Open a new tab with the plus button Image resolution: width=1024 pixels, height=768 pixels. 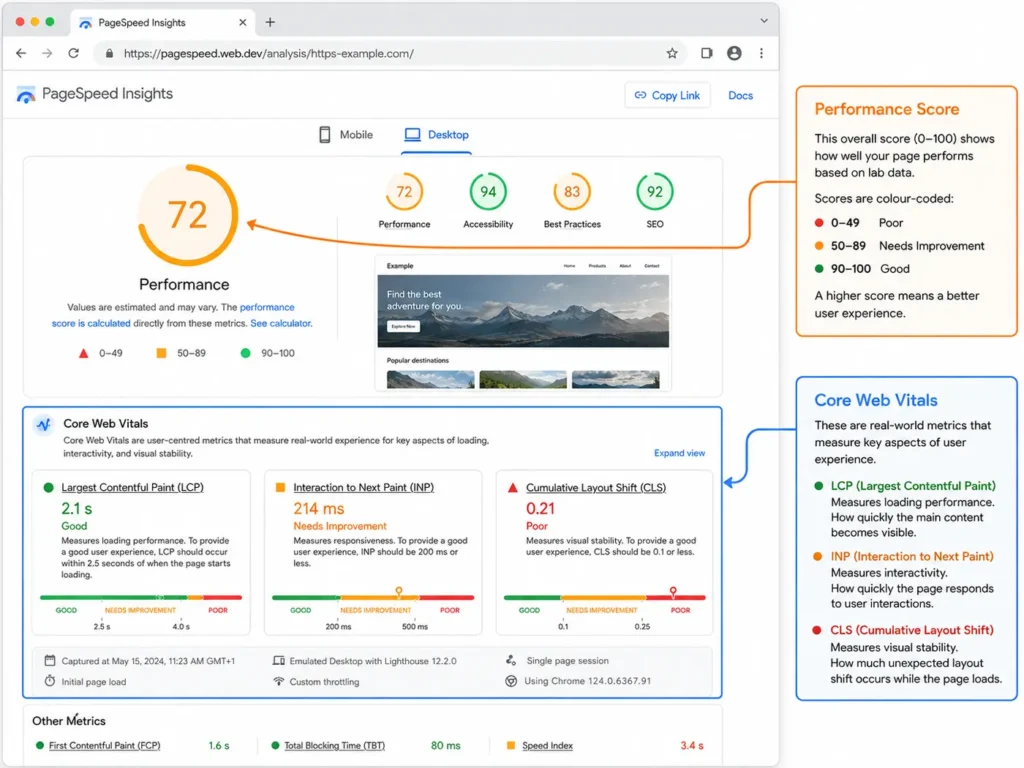(x=270, y=22)
